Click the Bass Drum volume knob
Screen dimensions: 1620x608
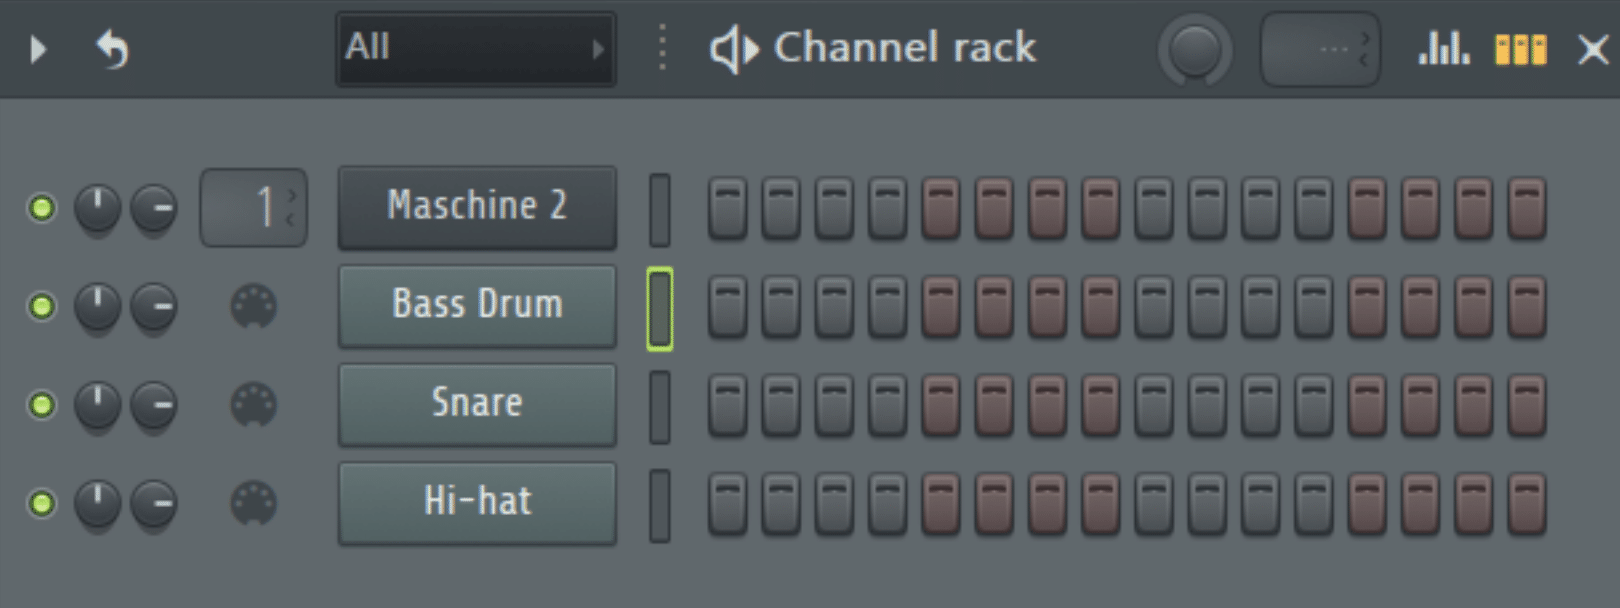(154, 306)
